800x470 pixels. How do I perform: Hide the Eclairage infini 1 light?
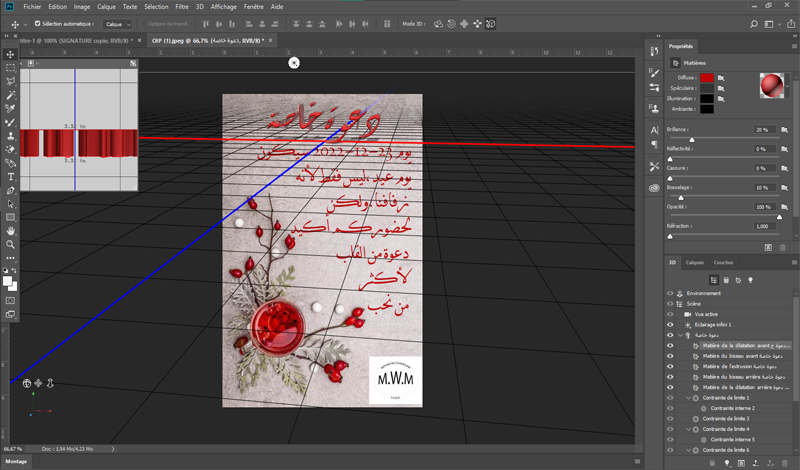pos(670,325)
